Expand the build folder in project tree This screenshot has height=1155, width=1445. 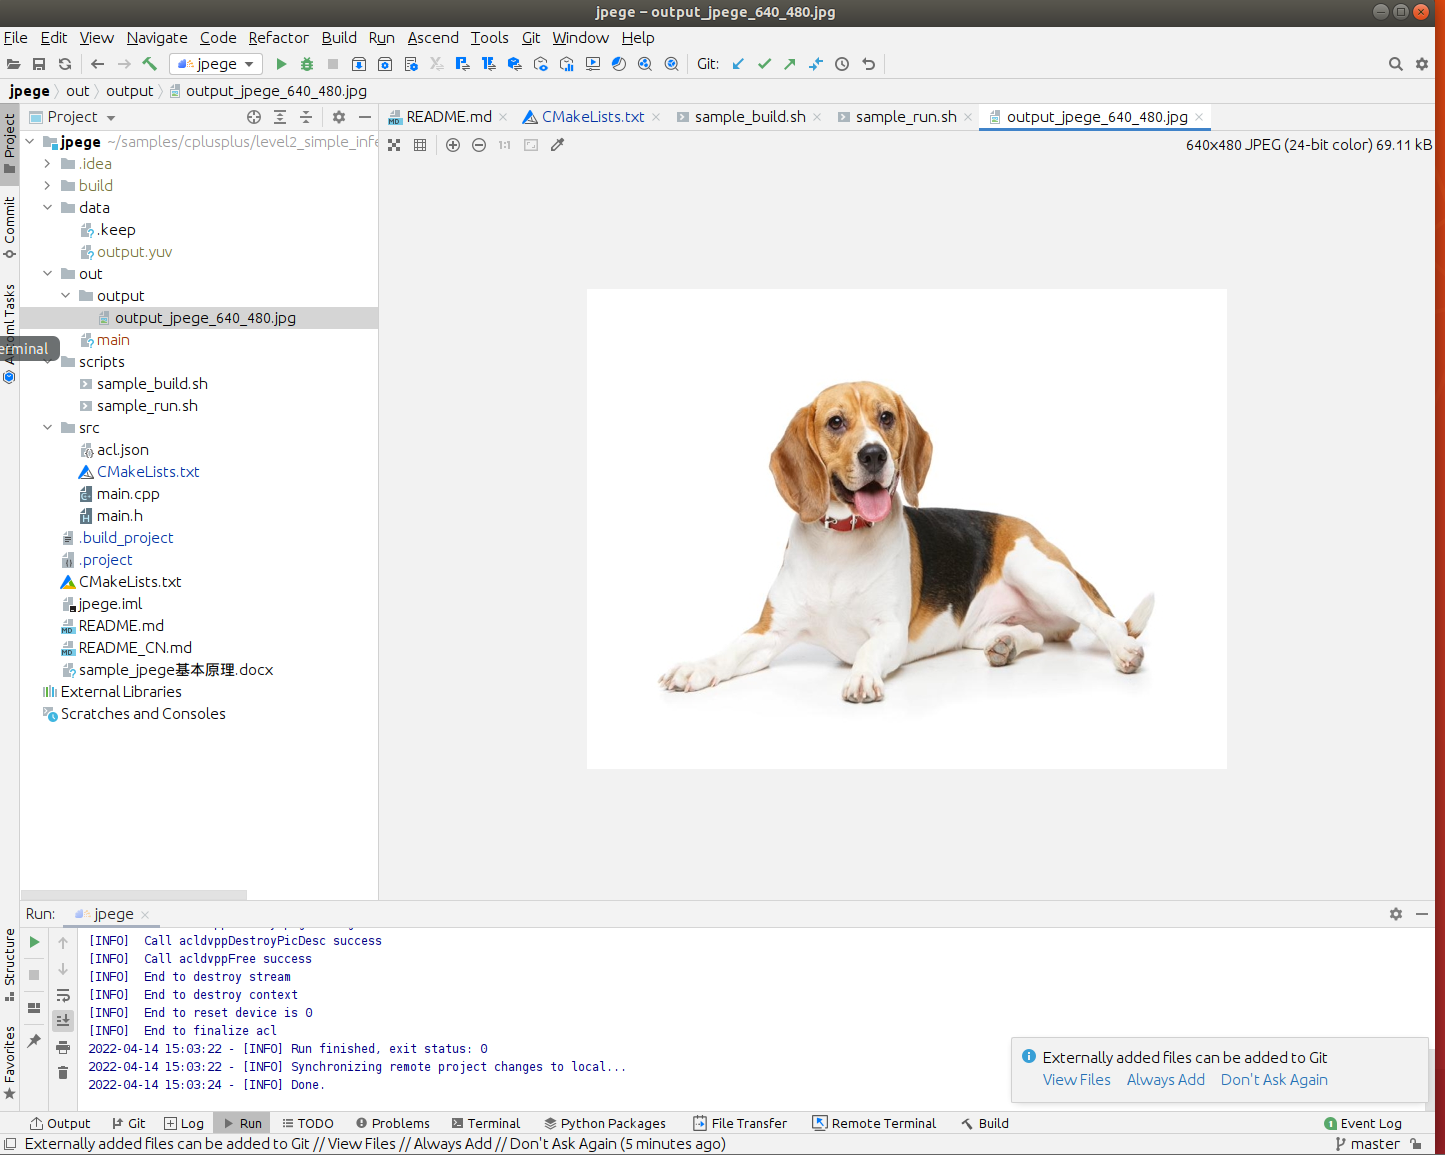point(47,186)
